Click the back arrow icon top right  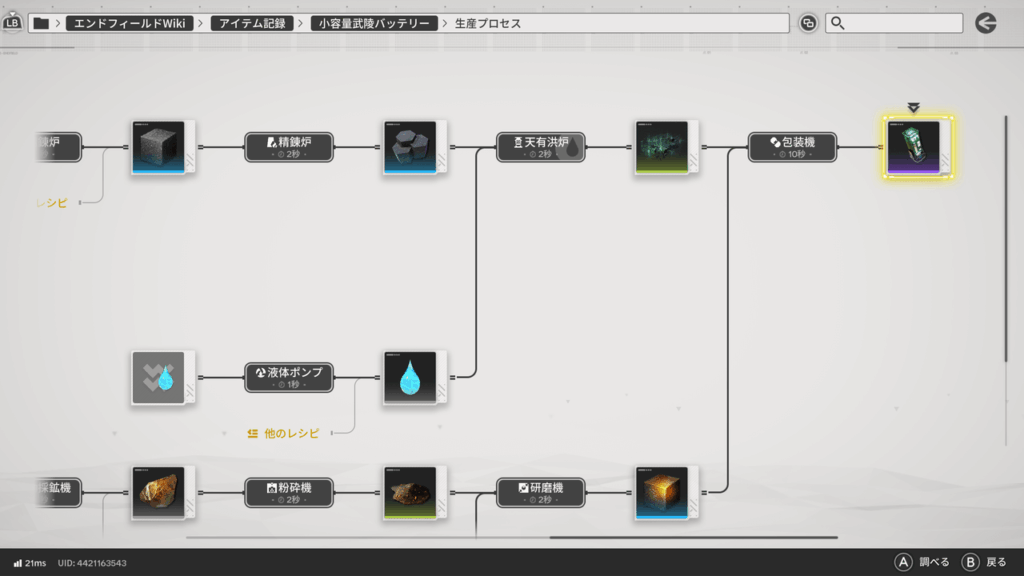986,23
